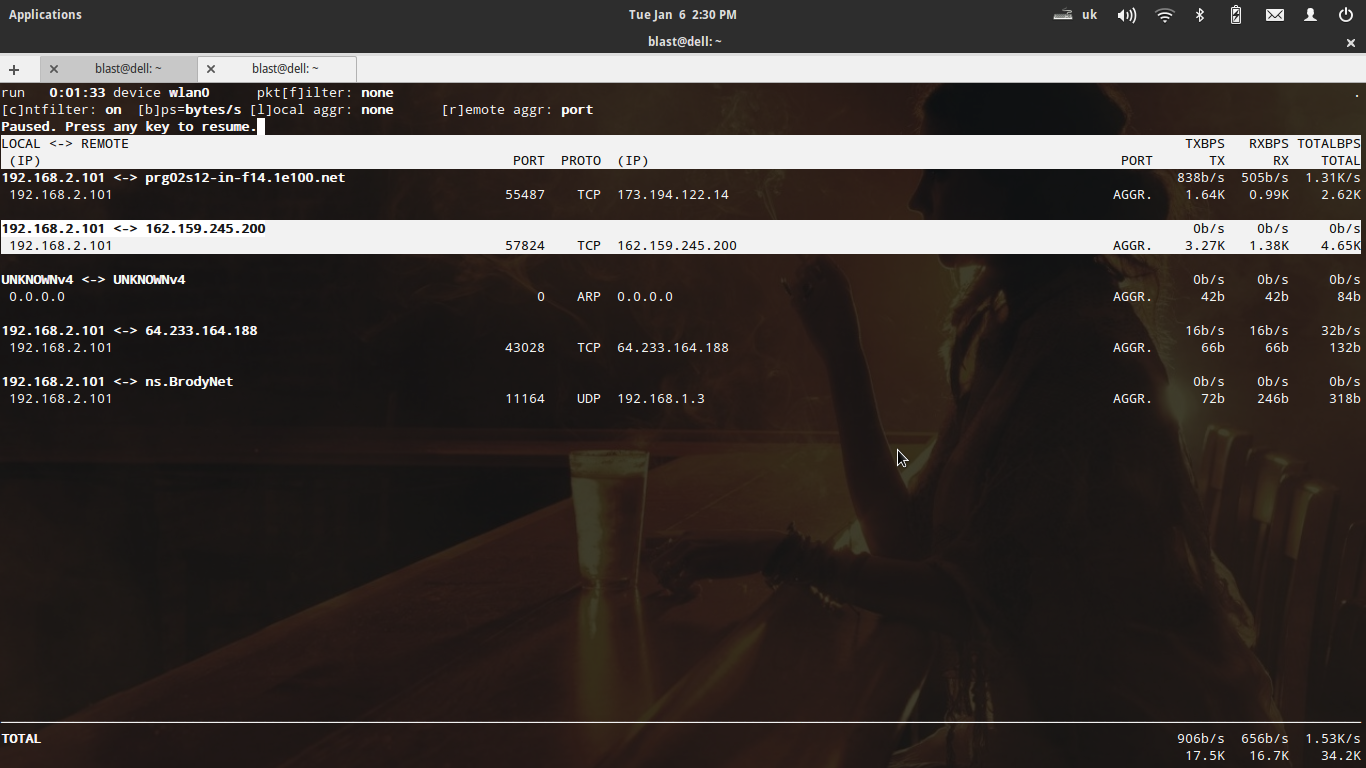Open the volume indicator
Viewport: 1366px width, 768px height.
coord(1127,15)
